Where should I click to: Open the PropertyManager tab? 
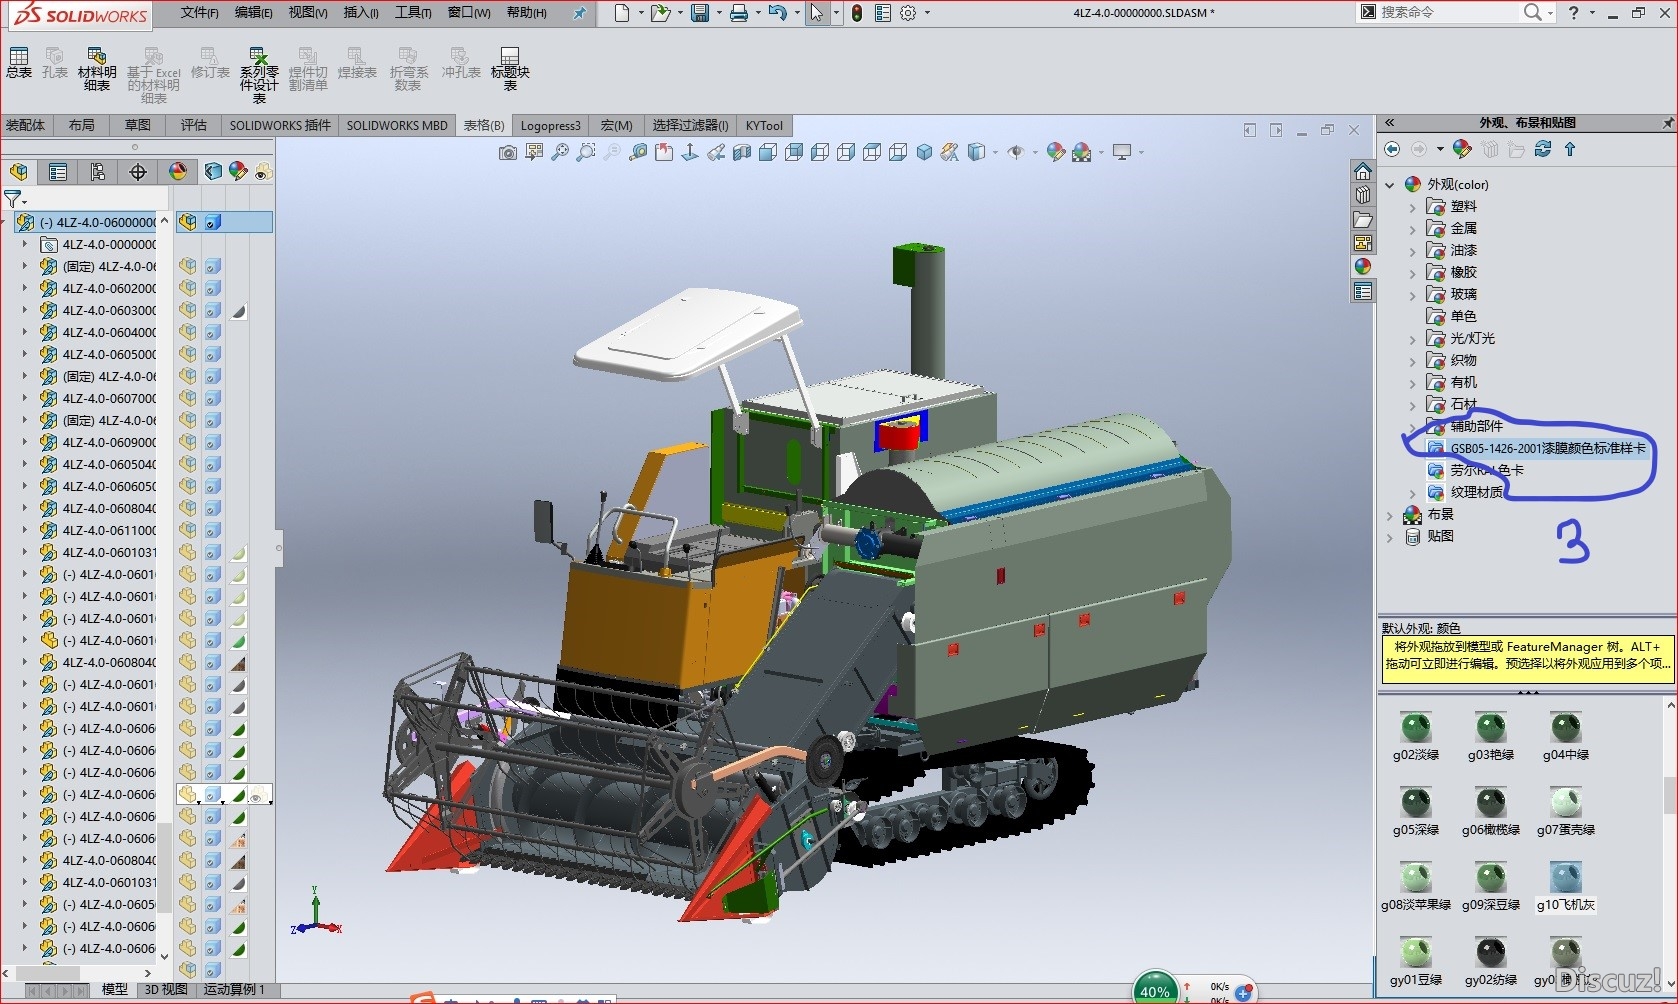pos(58,172)
